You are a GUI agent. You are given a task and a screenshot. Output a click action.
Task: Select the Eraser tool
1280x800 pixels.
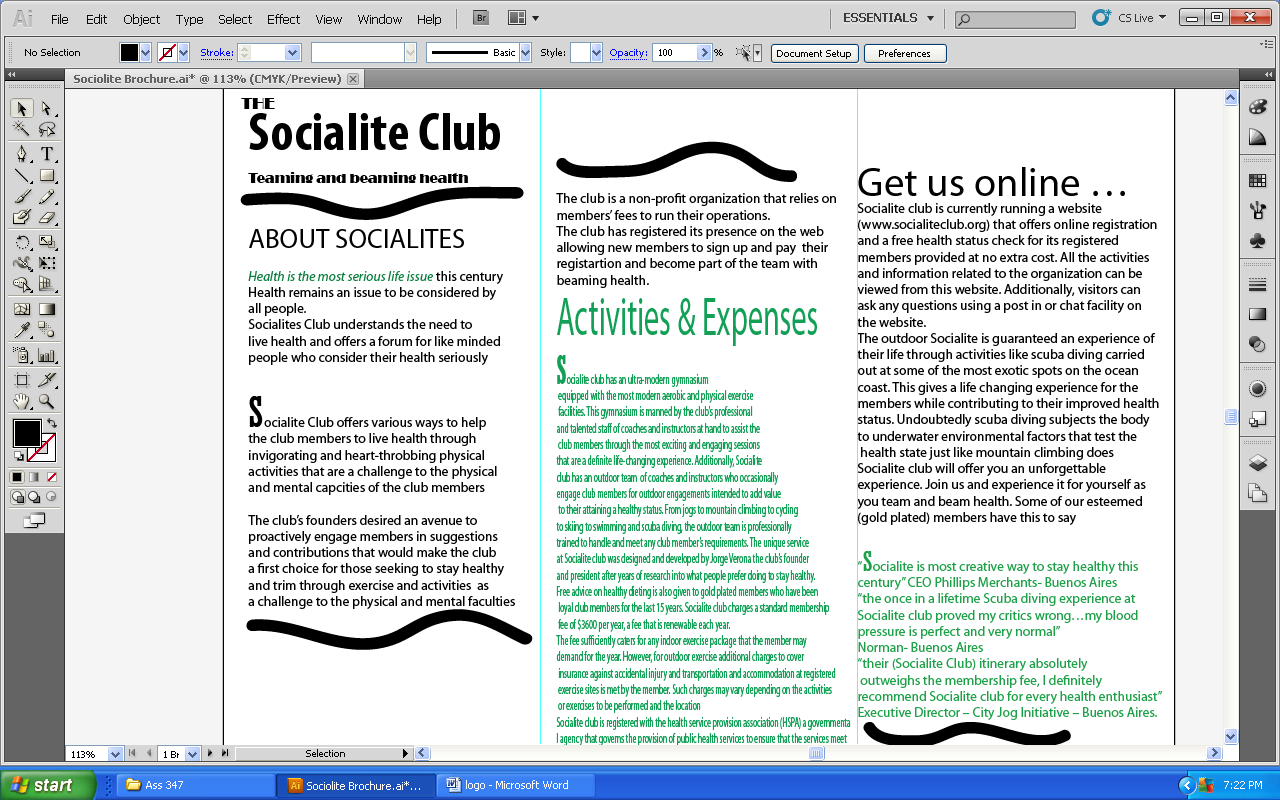(47, 217)
